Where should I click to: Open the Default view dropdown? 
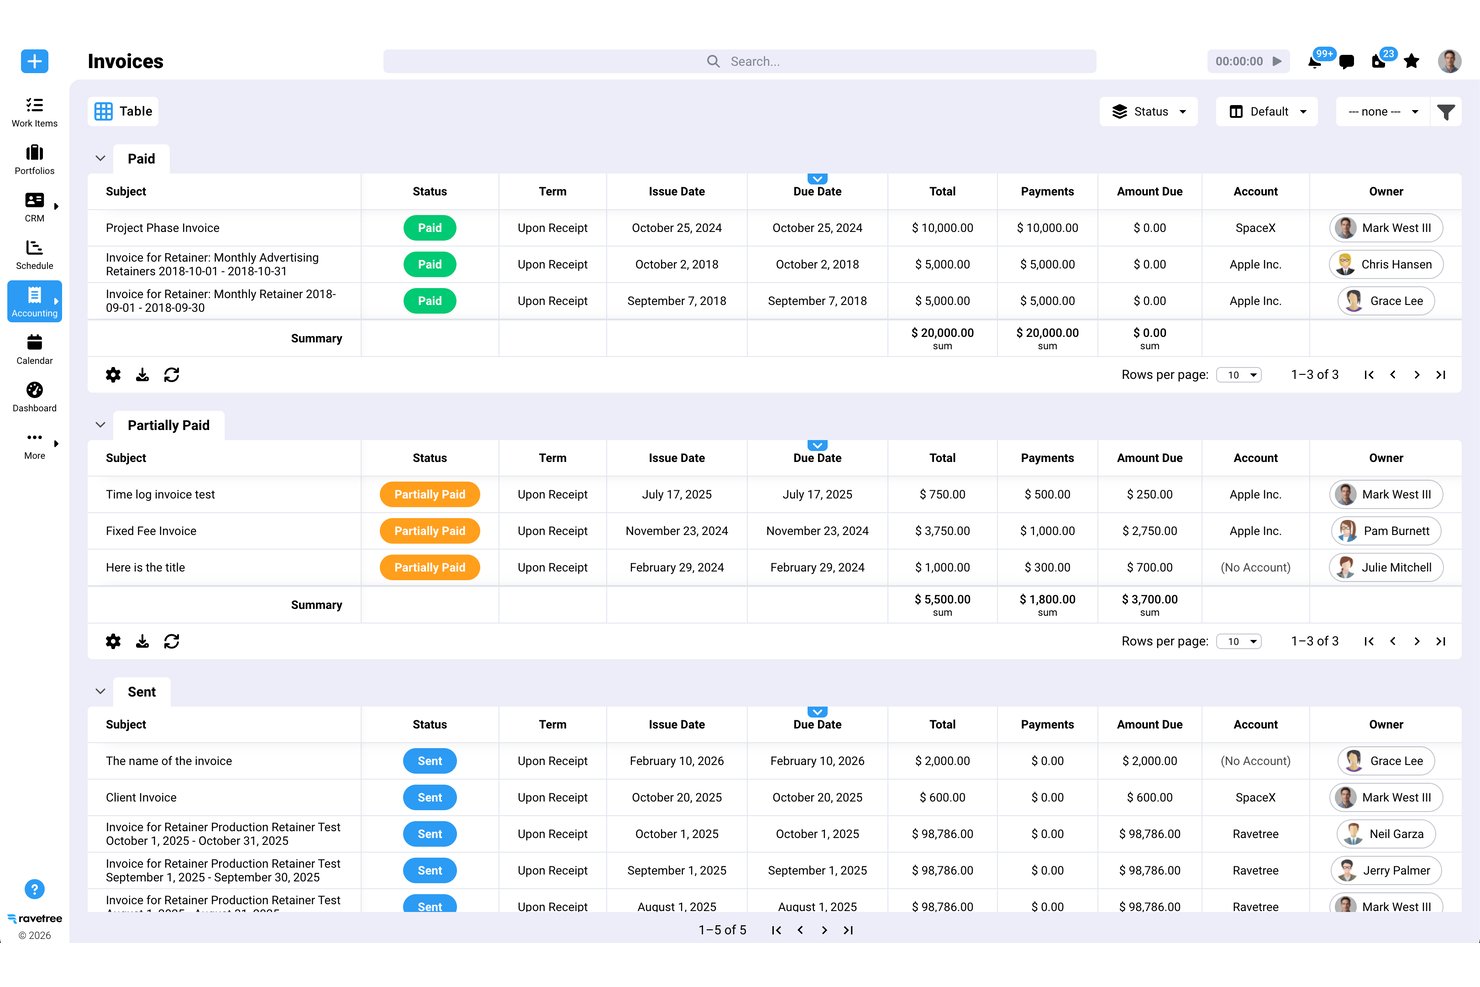coord(1267,112)
